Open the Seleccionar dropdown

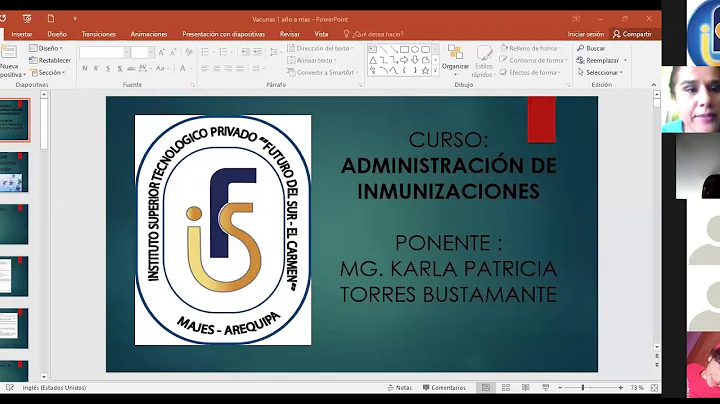coord(600,73)
